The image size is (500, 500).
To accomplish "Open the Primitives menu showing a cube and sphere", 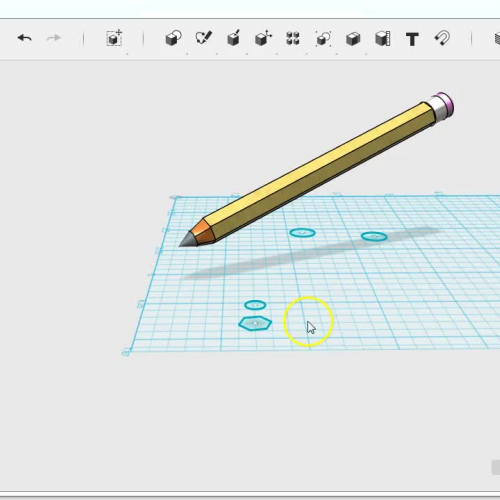I will point(173,38).
